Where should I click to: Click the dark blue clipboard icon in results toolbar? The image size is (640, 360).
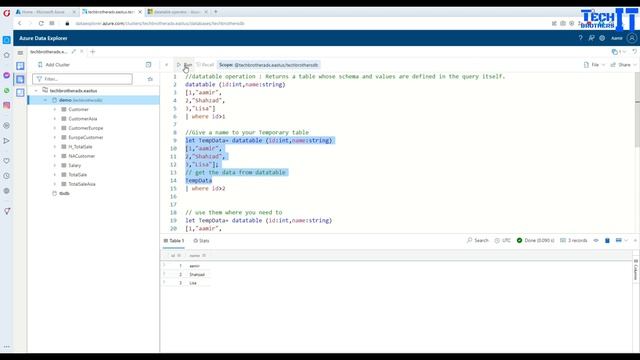[x=607, y=240]
